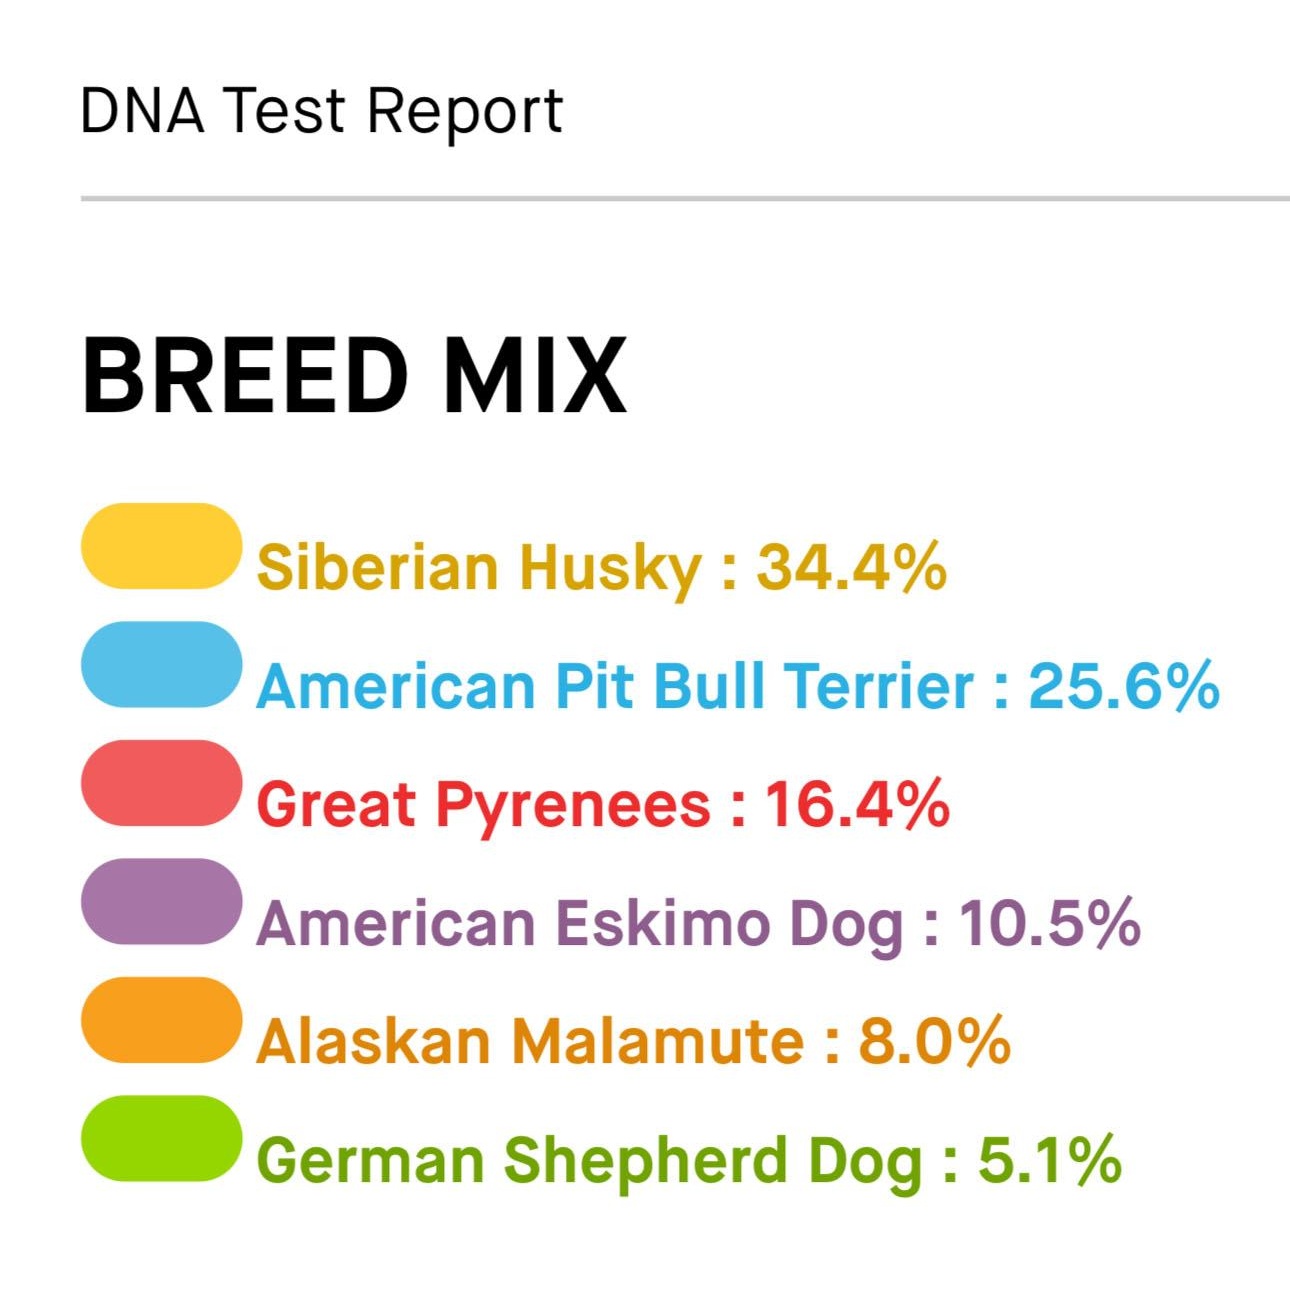Click the 16.4% percentage value
Screen dimensions: 1290x1290
point(857,805)
